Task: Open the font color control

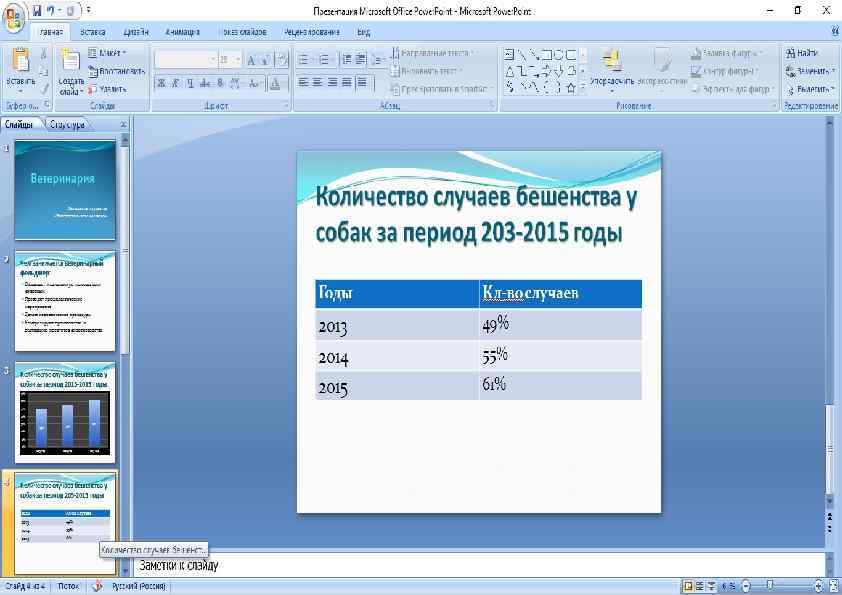Action: click(x=275, y=83)
